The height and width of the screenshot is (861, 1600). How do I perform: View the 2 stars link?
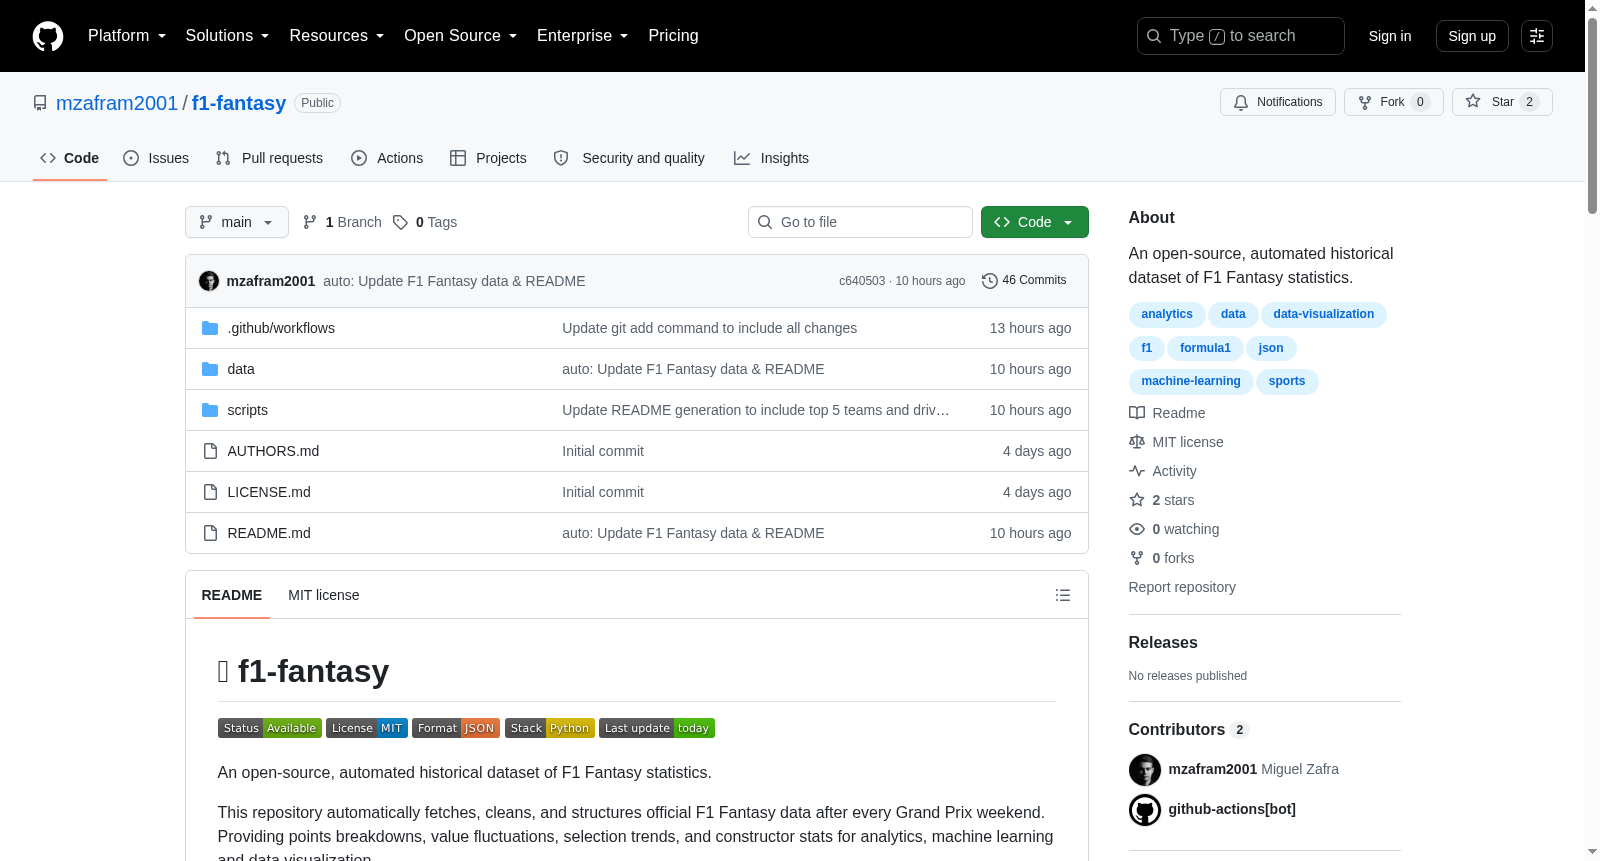coord(1162,500)
